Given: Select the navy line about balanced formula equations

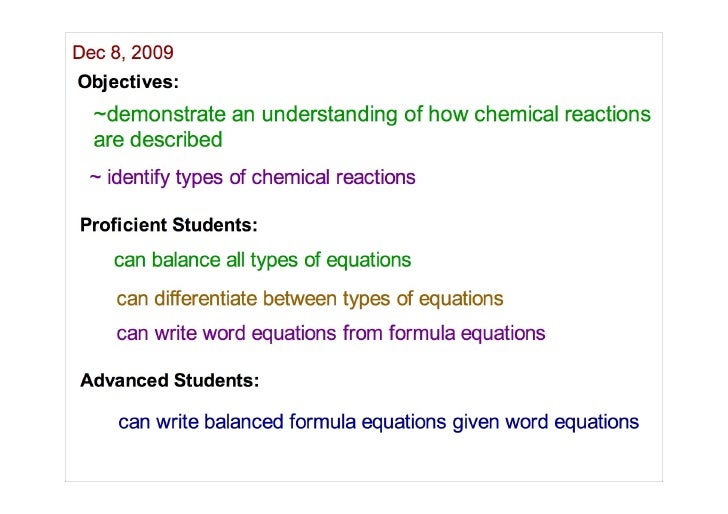Looking at the screenshot, I should pos(378,422).
